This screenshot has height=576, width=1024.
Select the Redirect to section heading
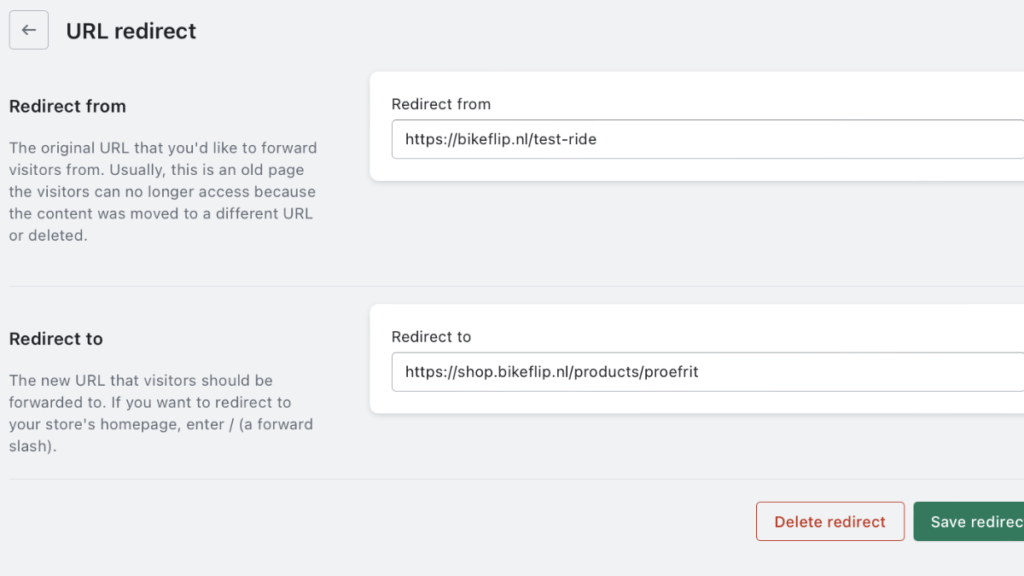pyautogui.click(x=55, y=339)
